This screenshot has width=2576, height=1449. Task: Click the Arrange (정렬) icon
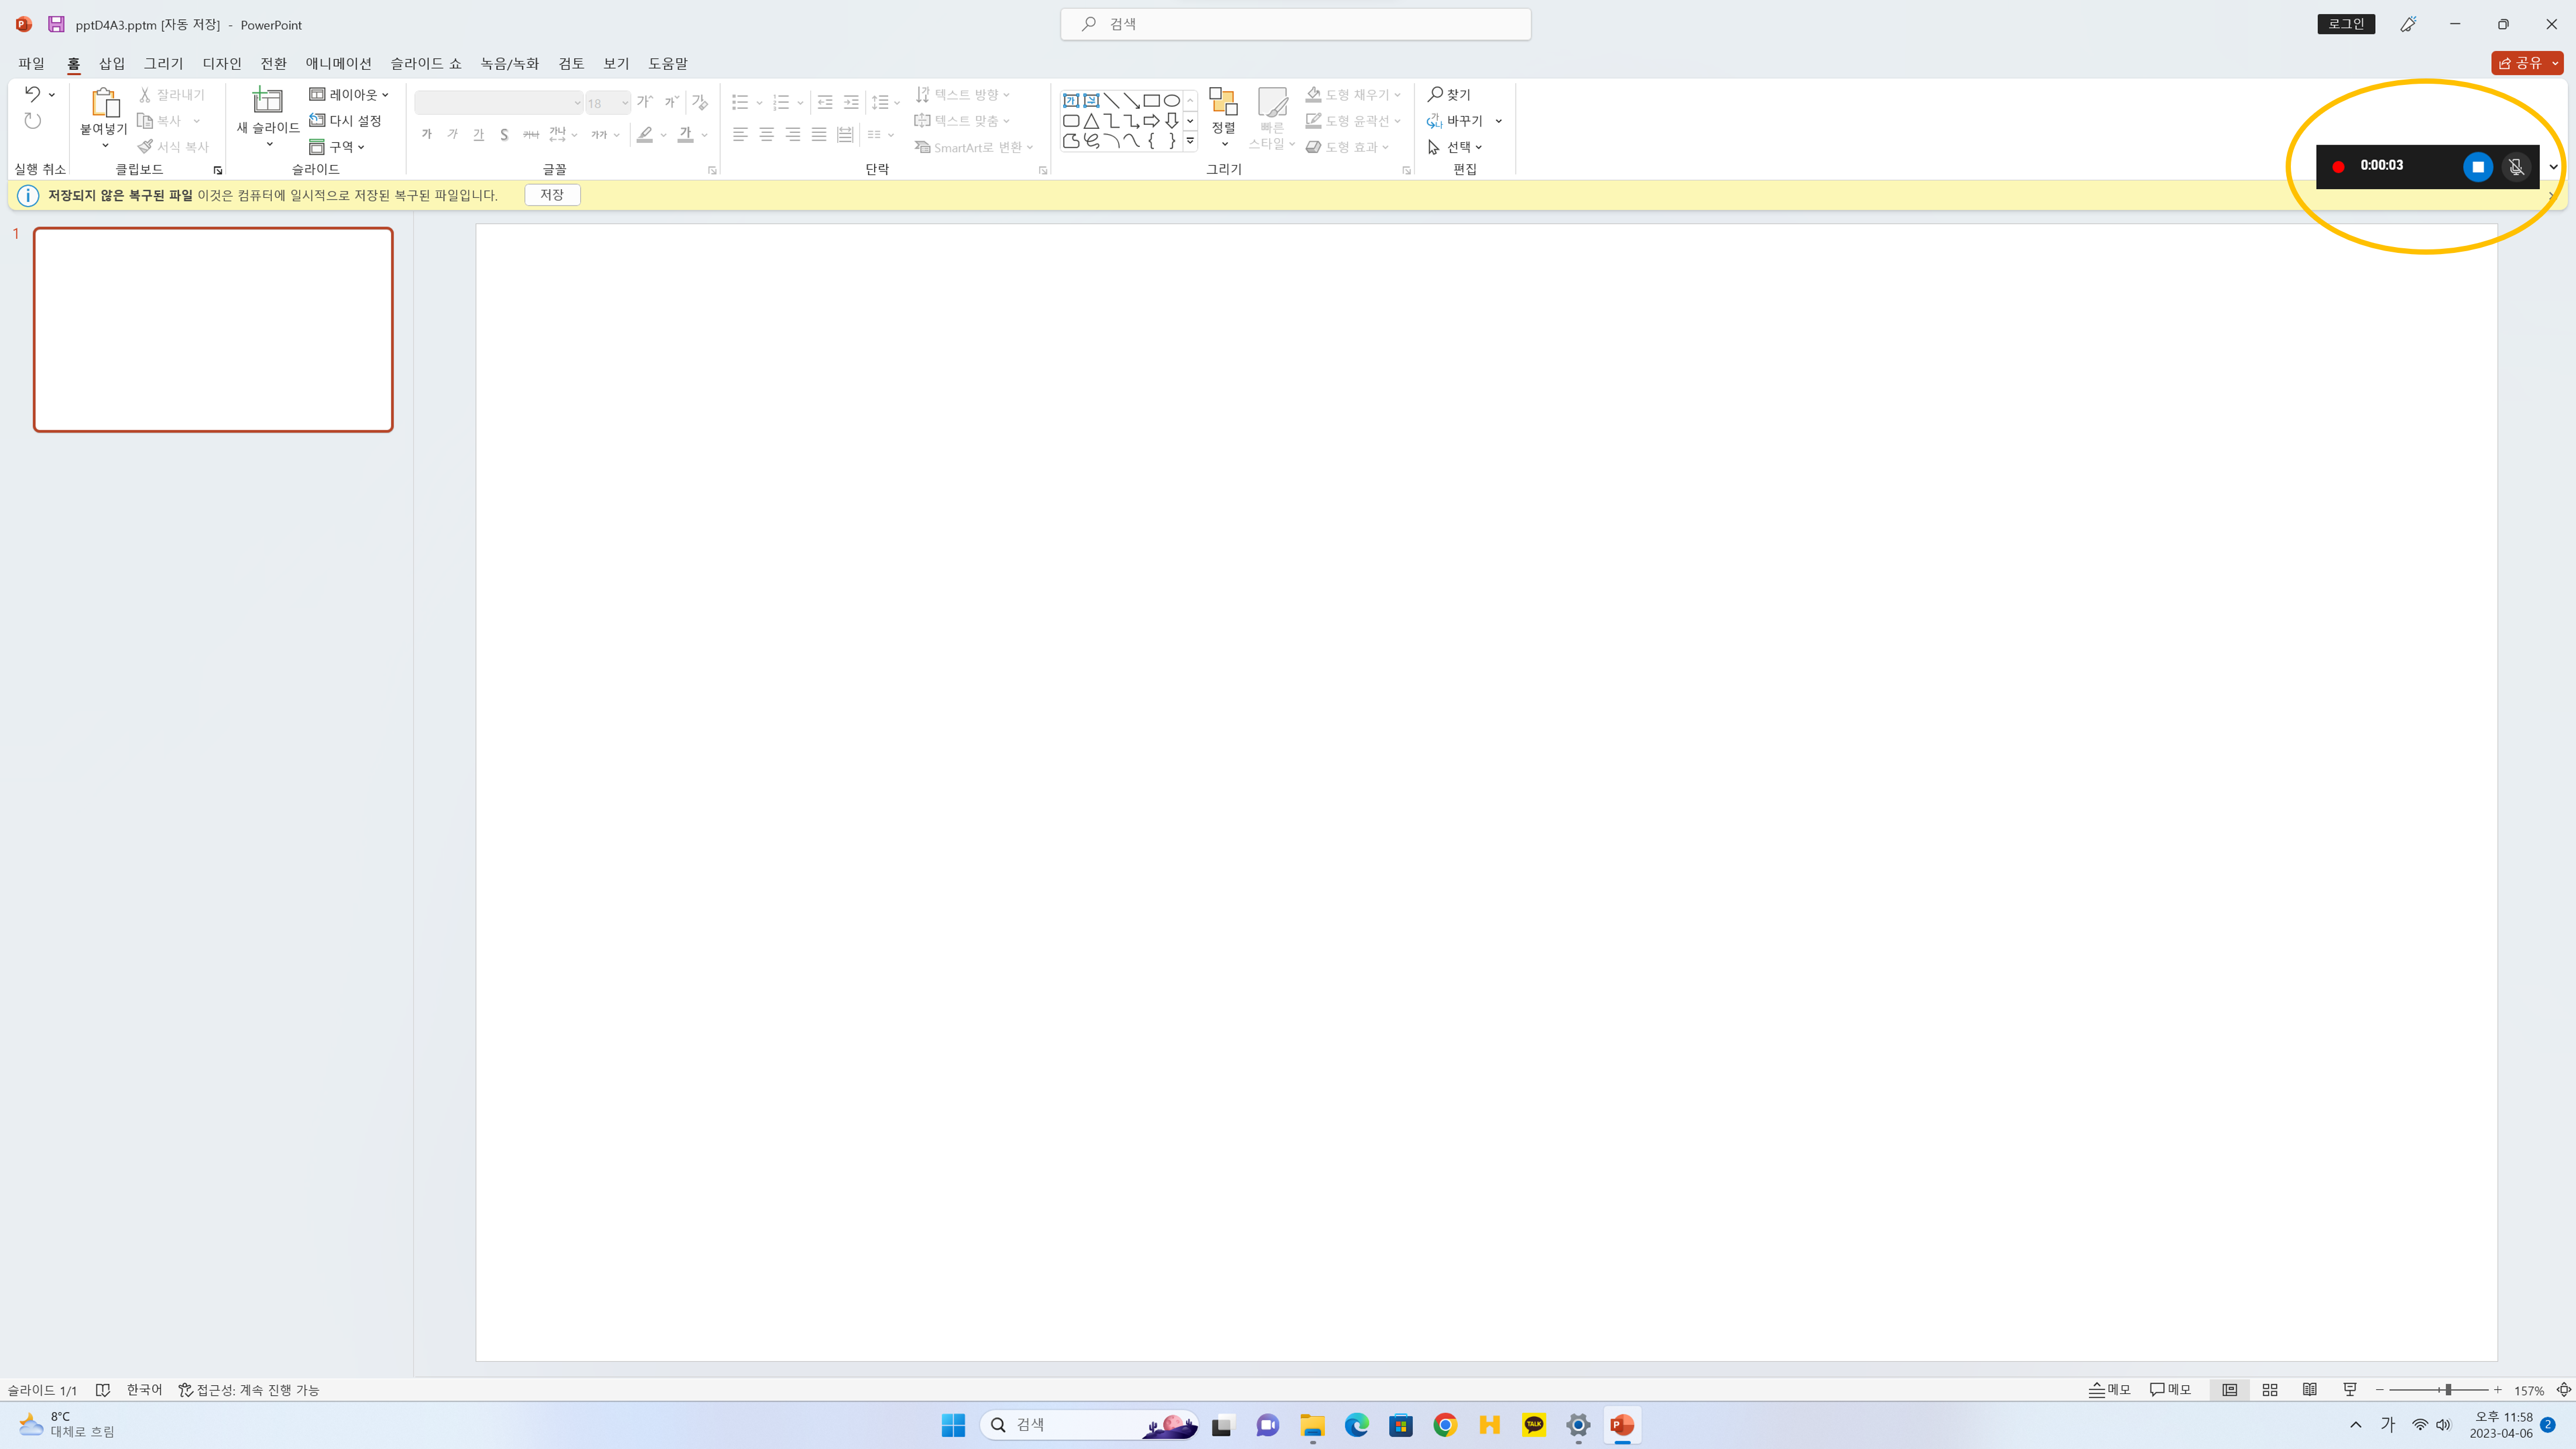[x=1223, y=103]
